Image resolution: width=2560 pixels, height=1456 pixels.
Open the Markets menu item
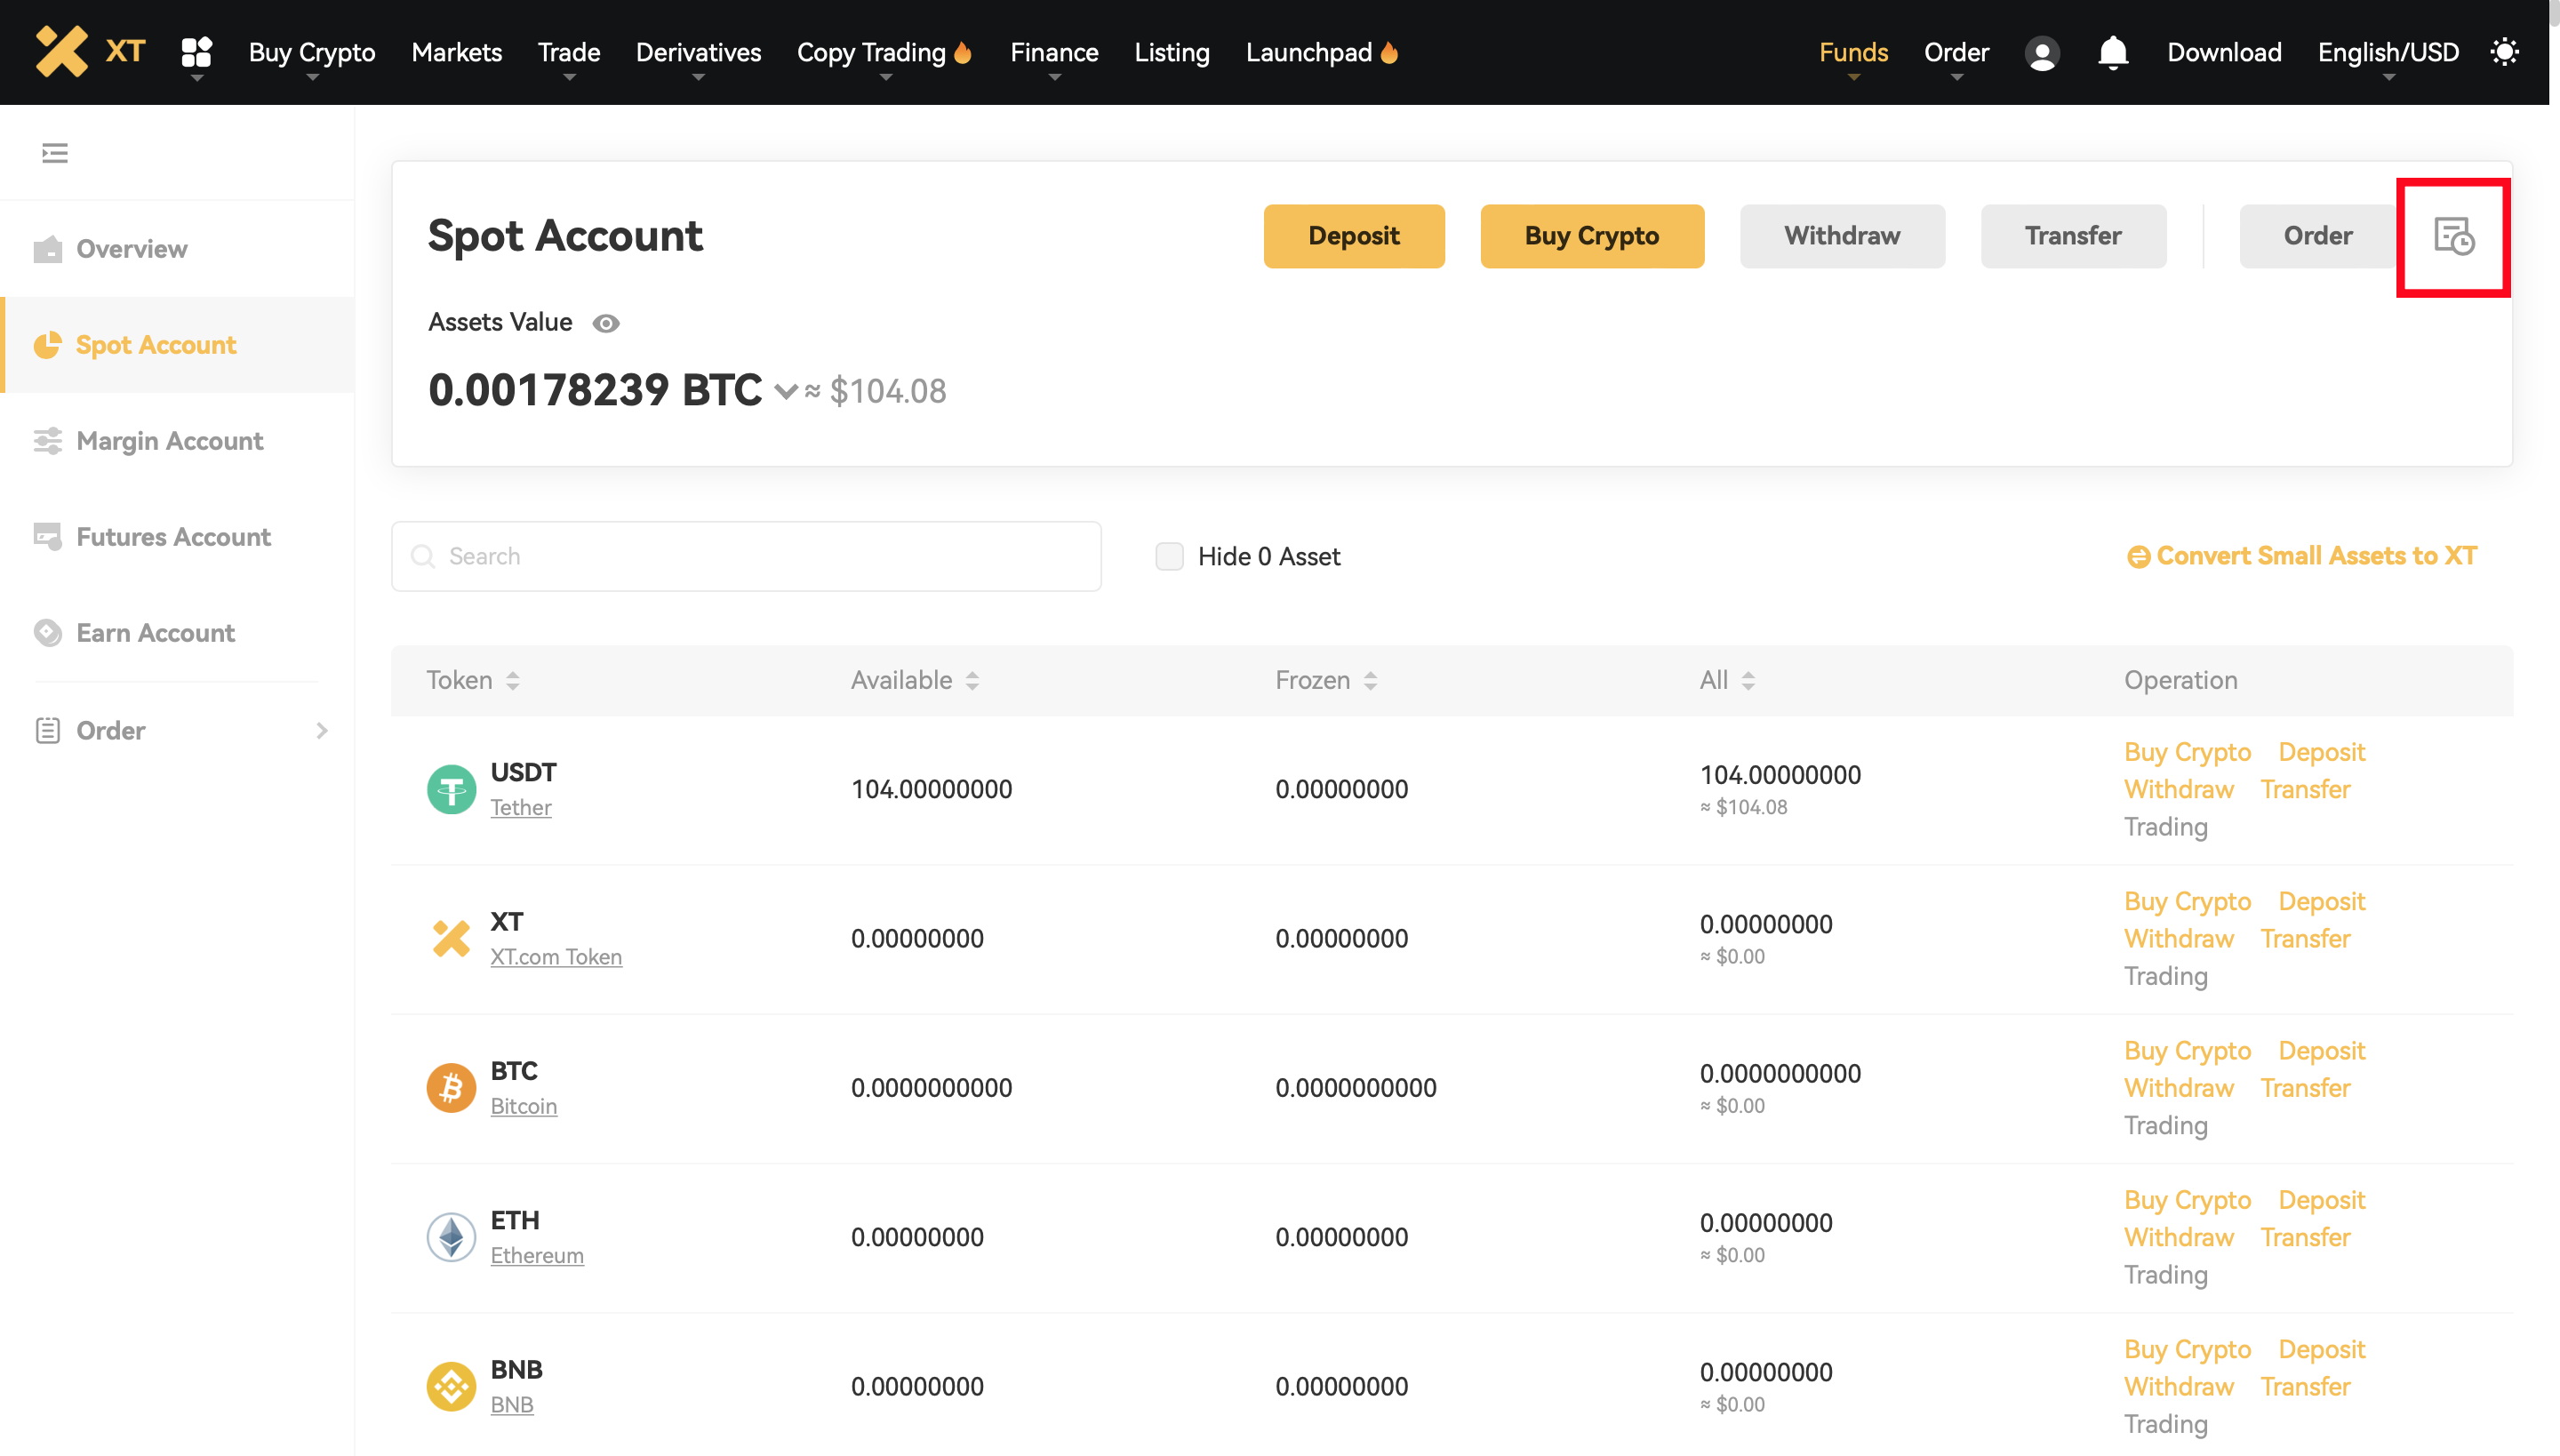pos(456,52)
